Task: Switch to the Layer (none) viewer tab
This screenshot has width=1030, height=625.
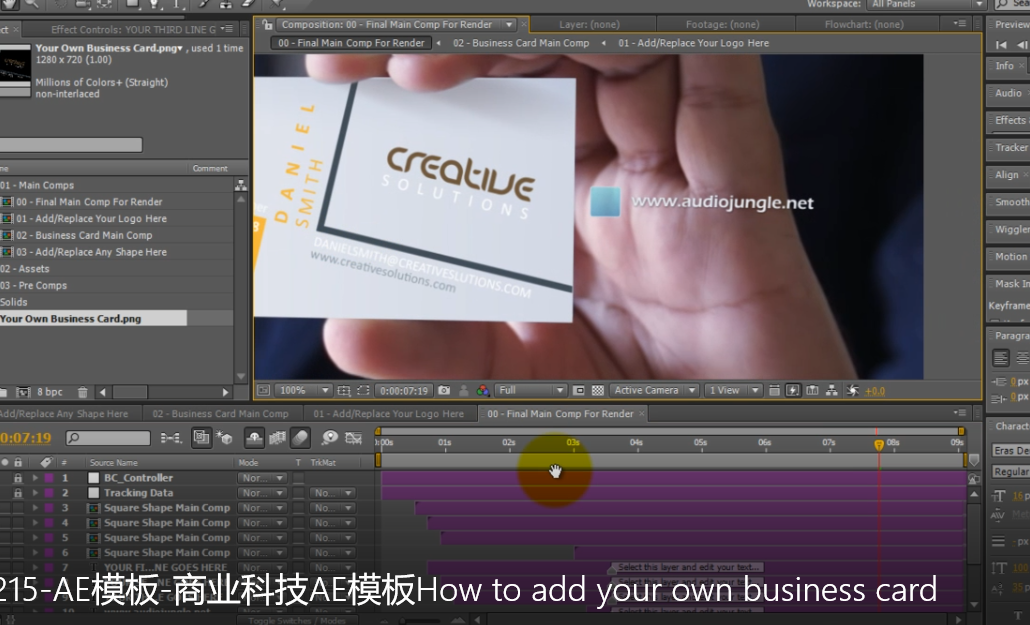Action: pos(589,25)
